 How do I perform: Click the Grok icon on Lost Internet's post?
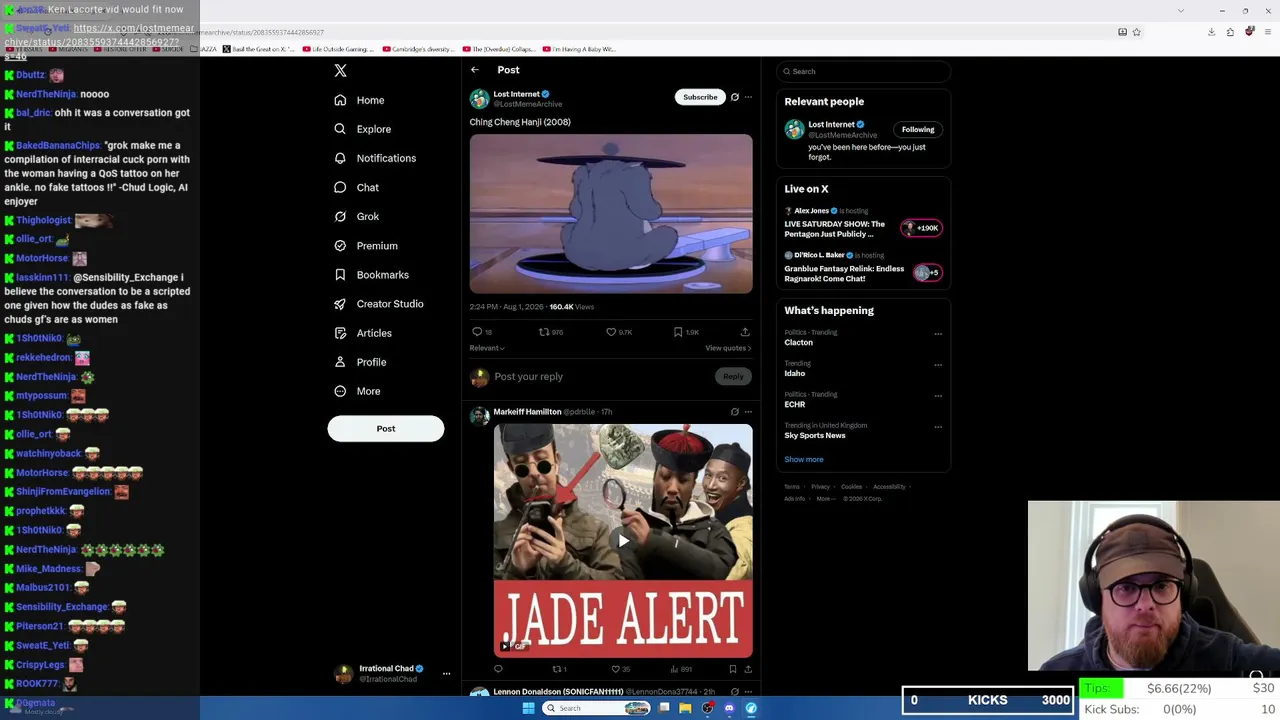735,97
